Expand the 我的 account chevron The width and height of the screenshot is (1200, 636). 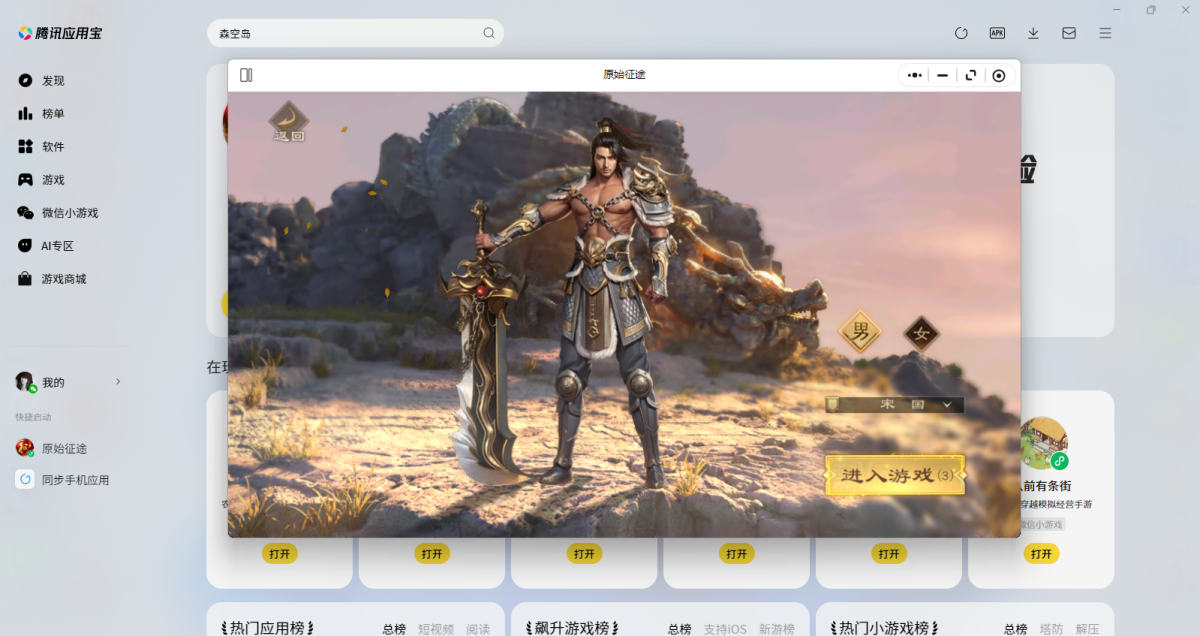(x=118, y=382)
